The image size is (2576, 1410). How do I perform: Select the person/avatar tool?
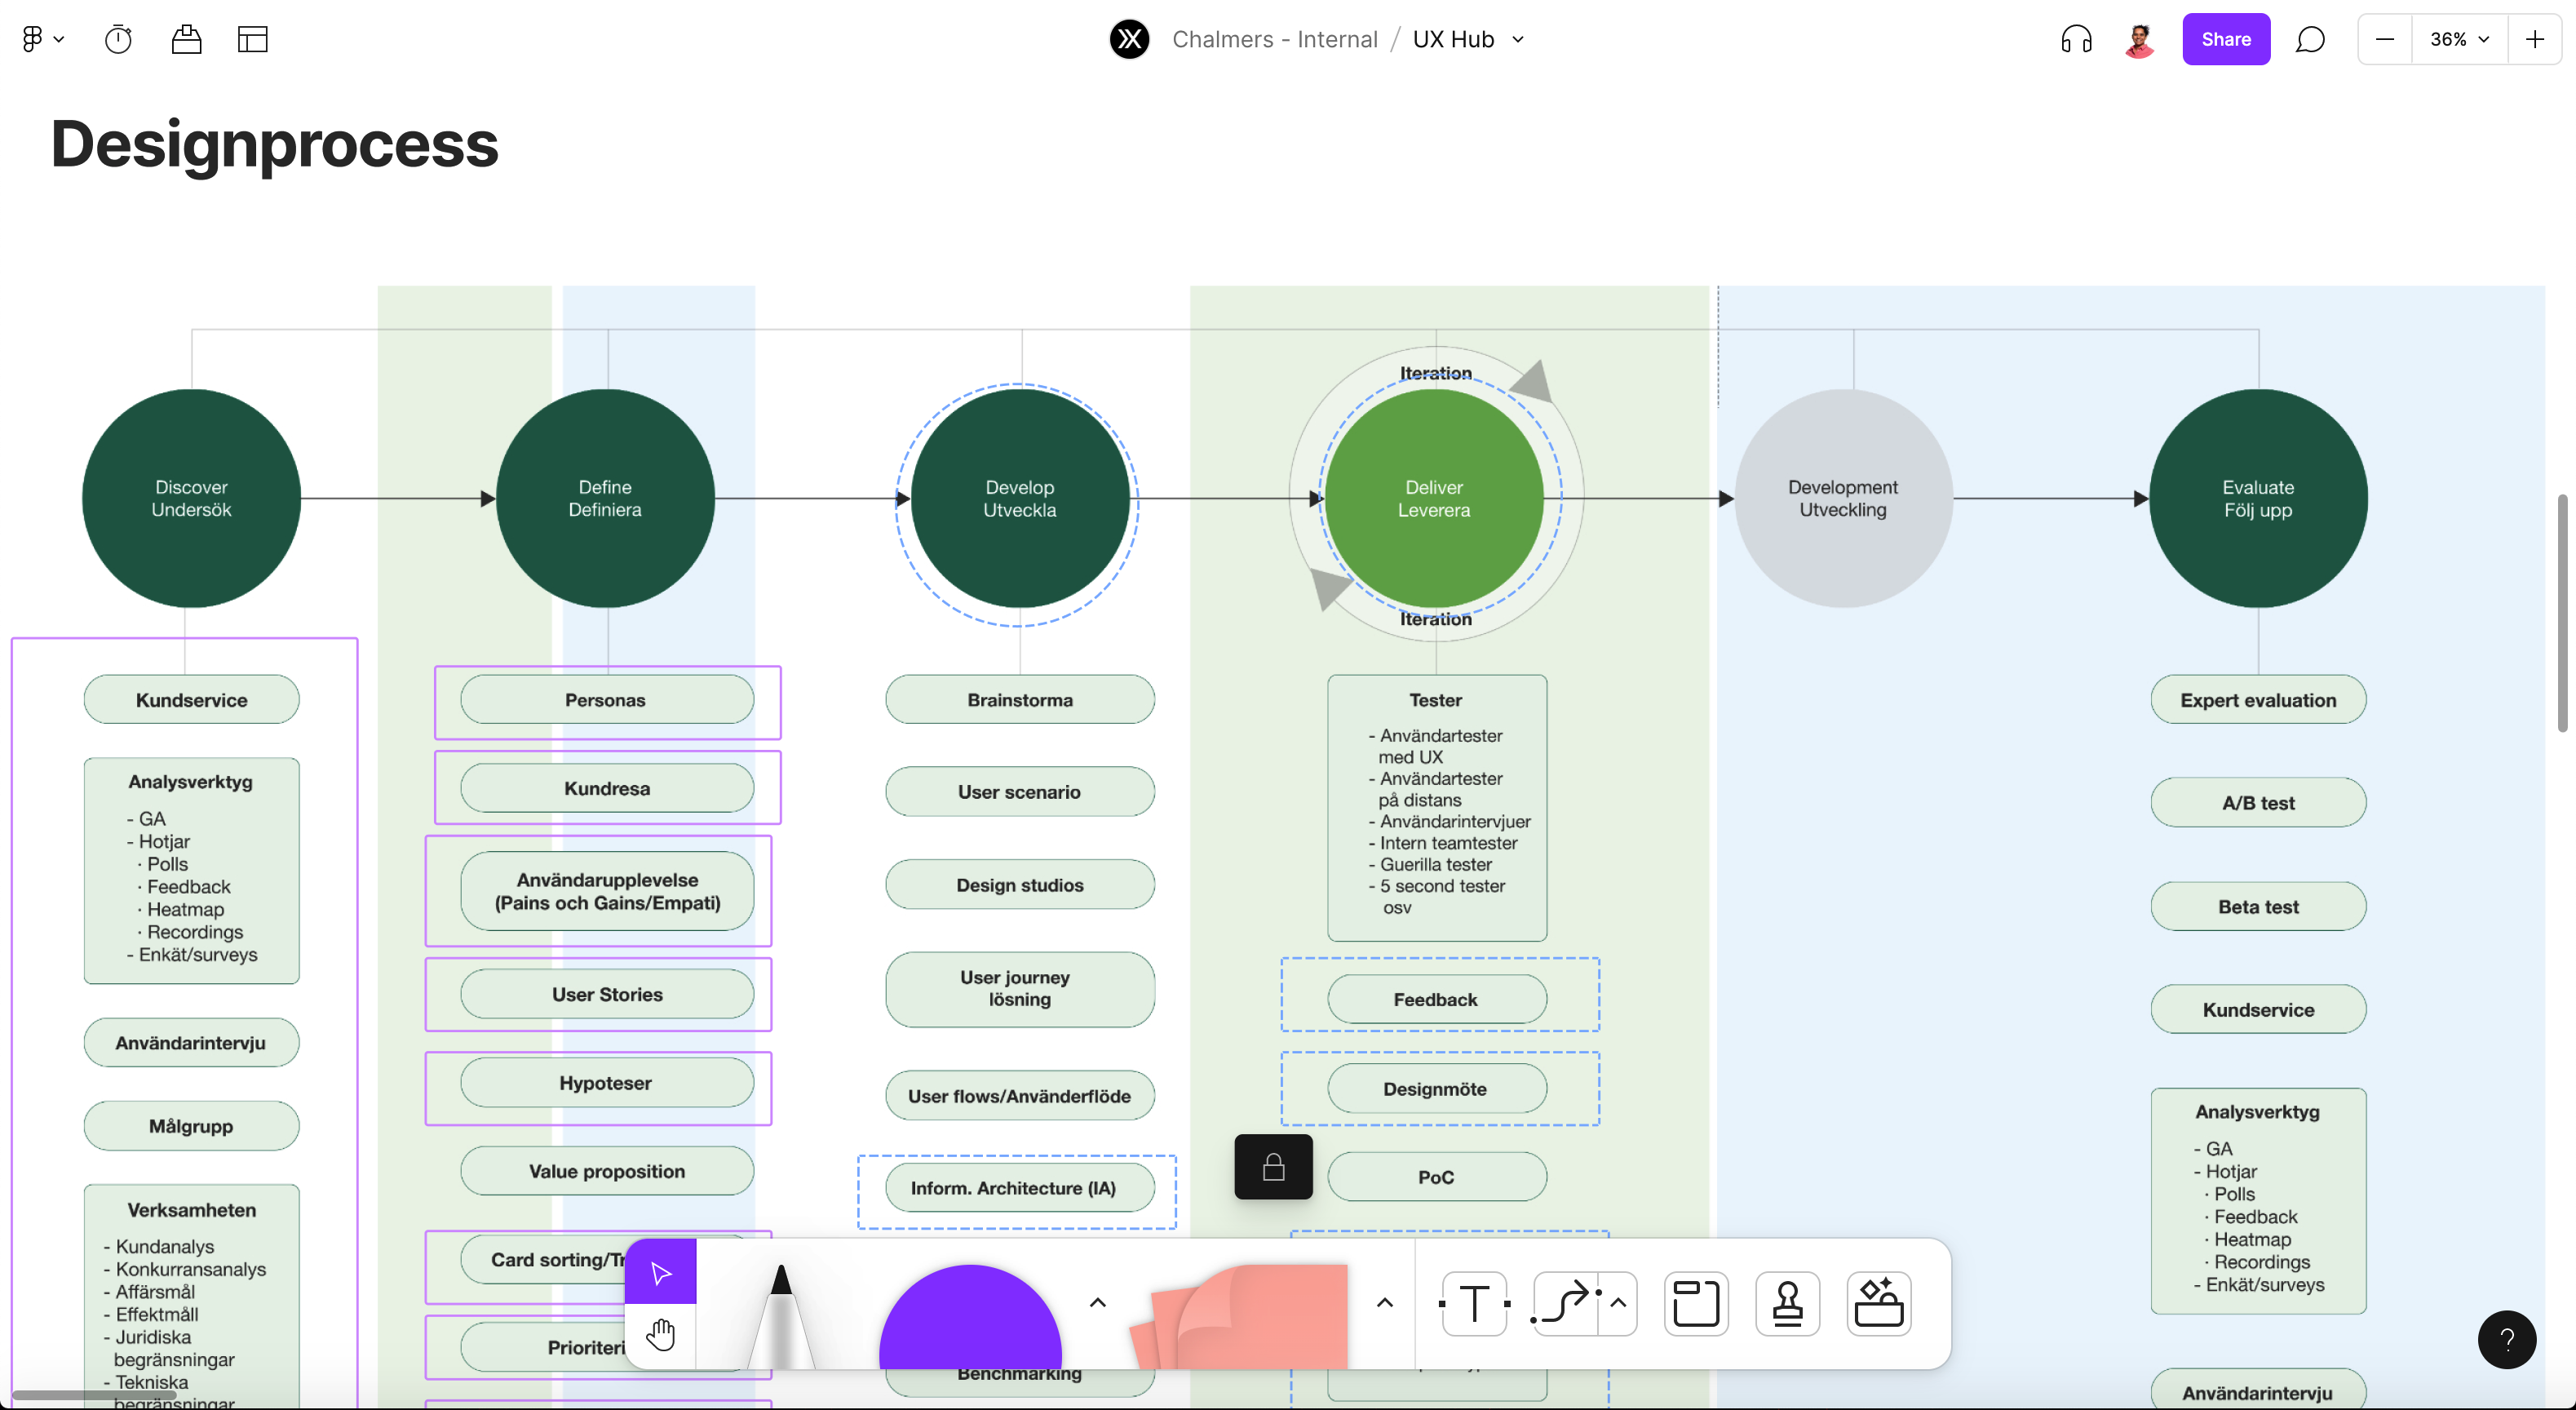(x=1788, y=1302)
